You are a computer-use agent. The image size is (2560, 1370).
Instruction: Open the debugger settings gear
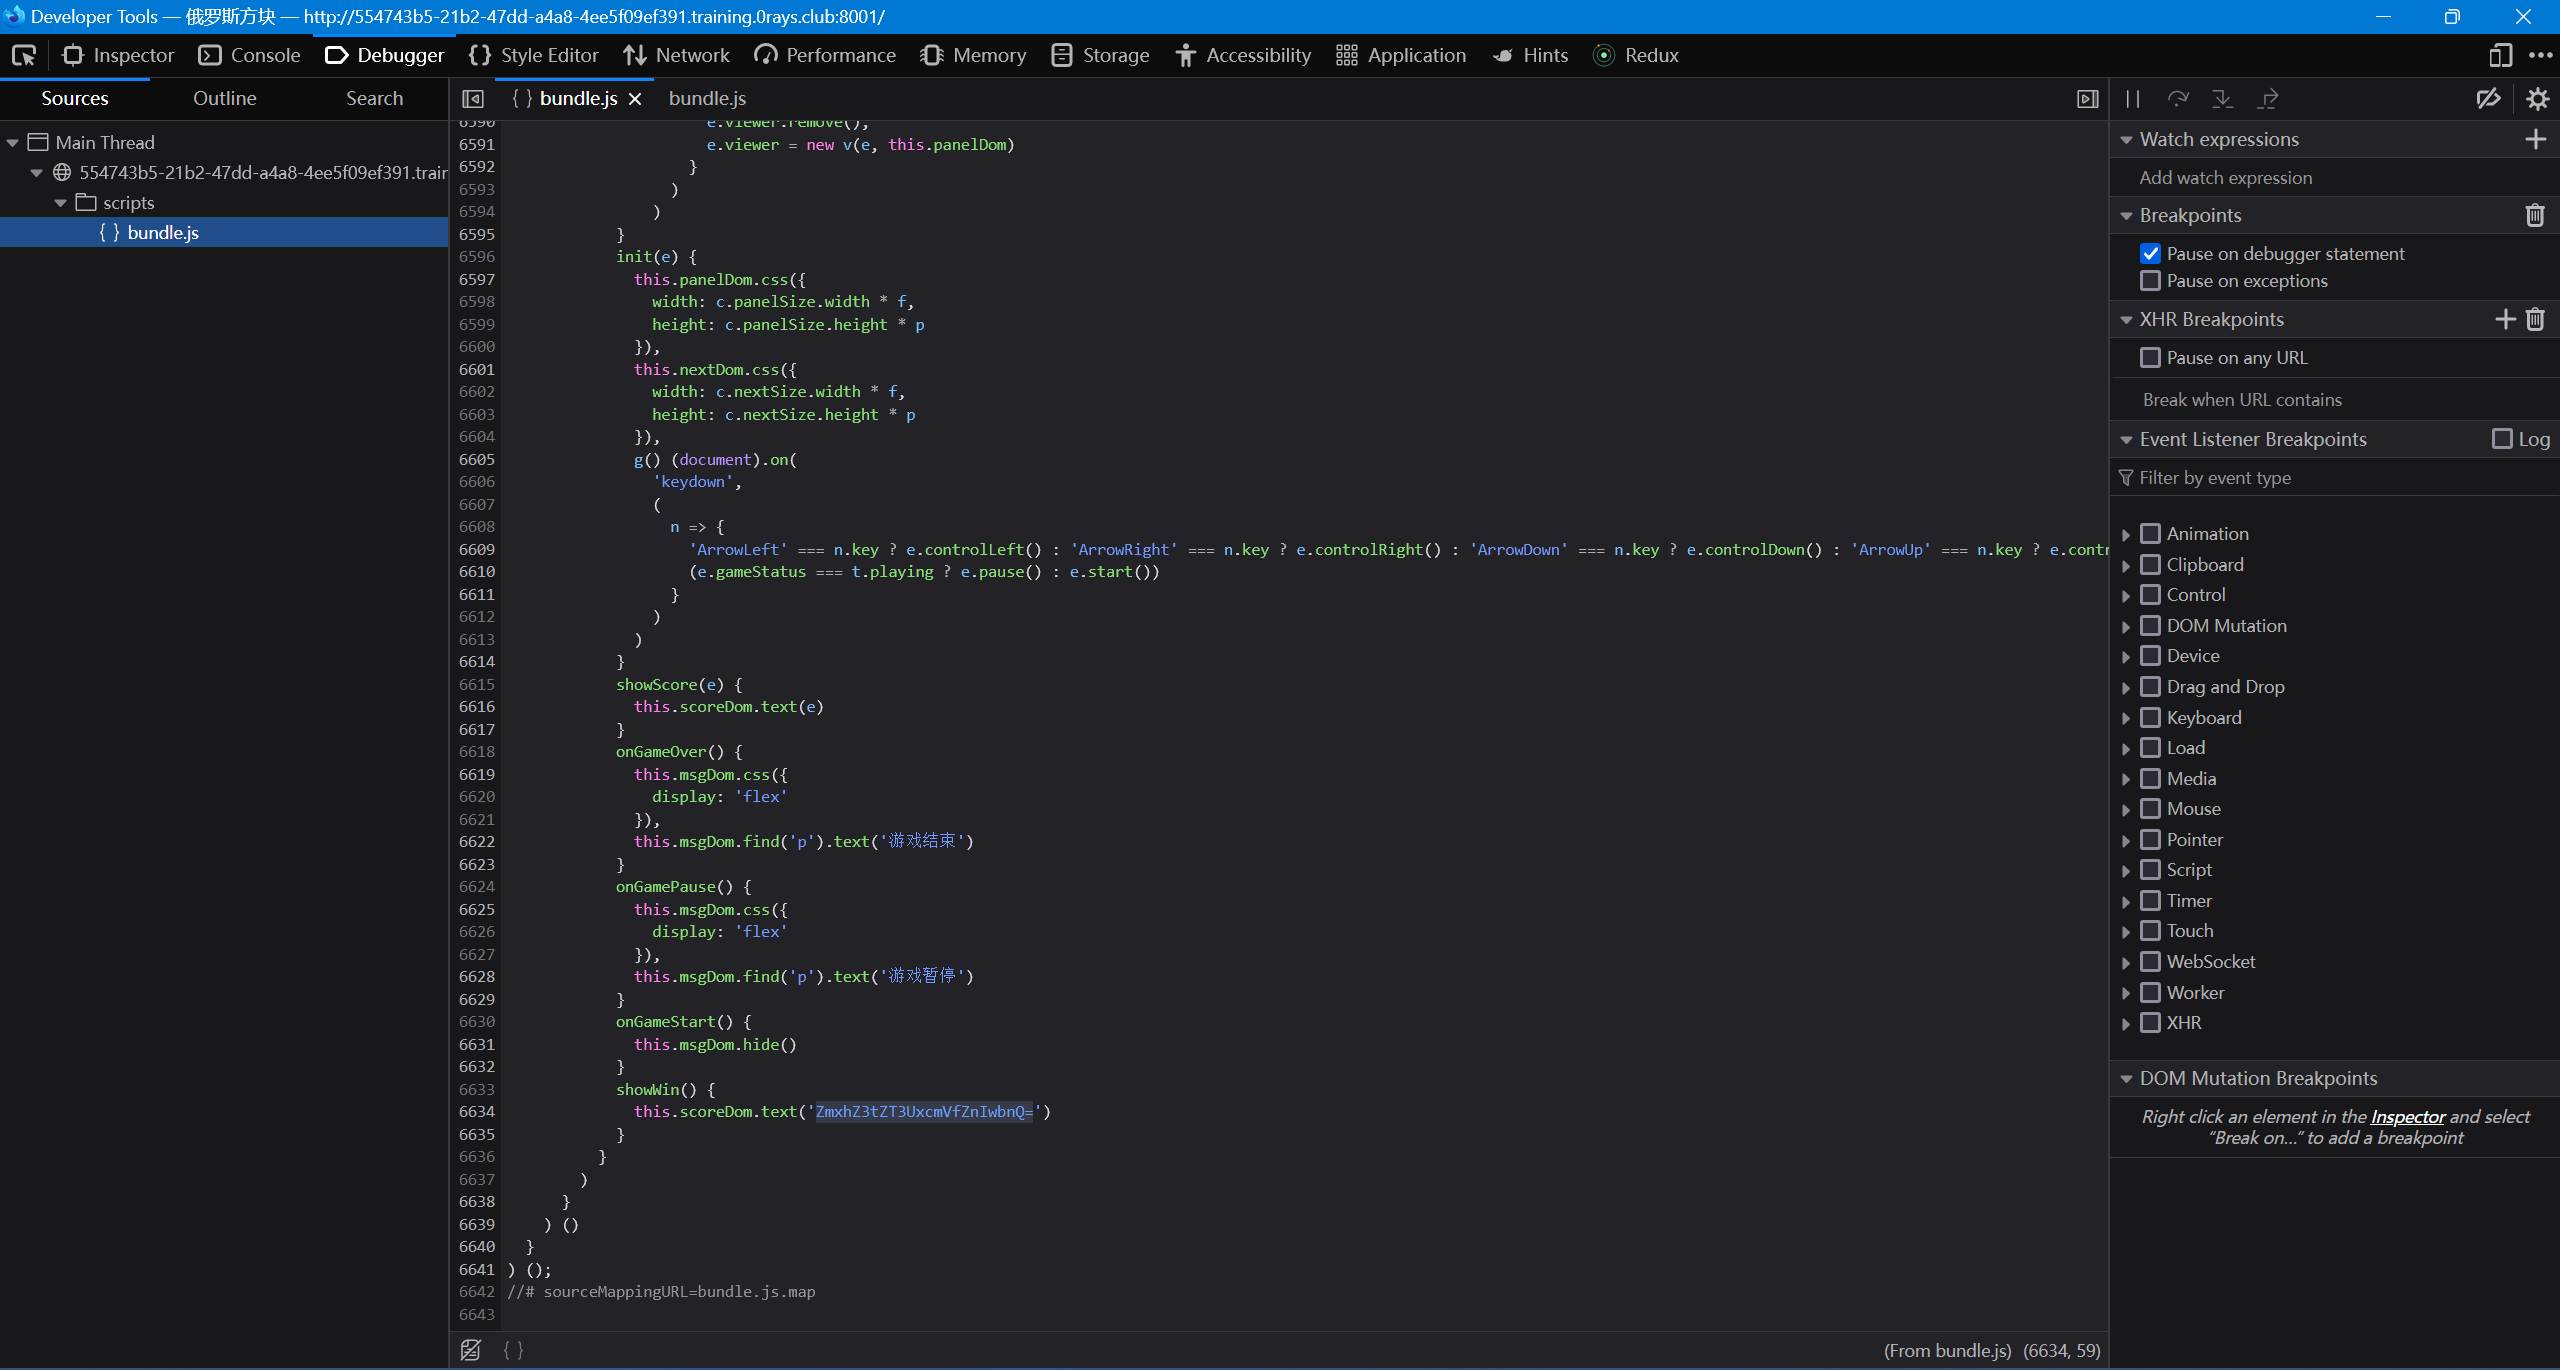coord(2537,98)
